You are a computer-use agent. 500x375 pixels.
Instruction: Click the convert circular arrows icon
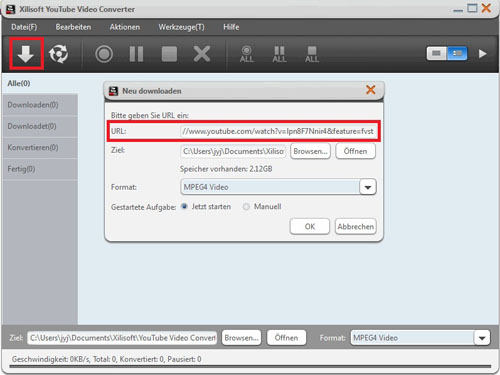(x=58, y=54)
